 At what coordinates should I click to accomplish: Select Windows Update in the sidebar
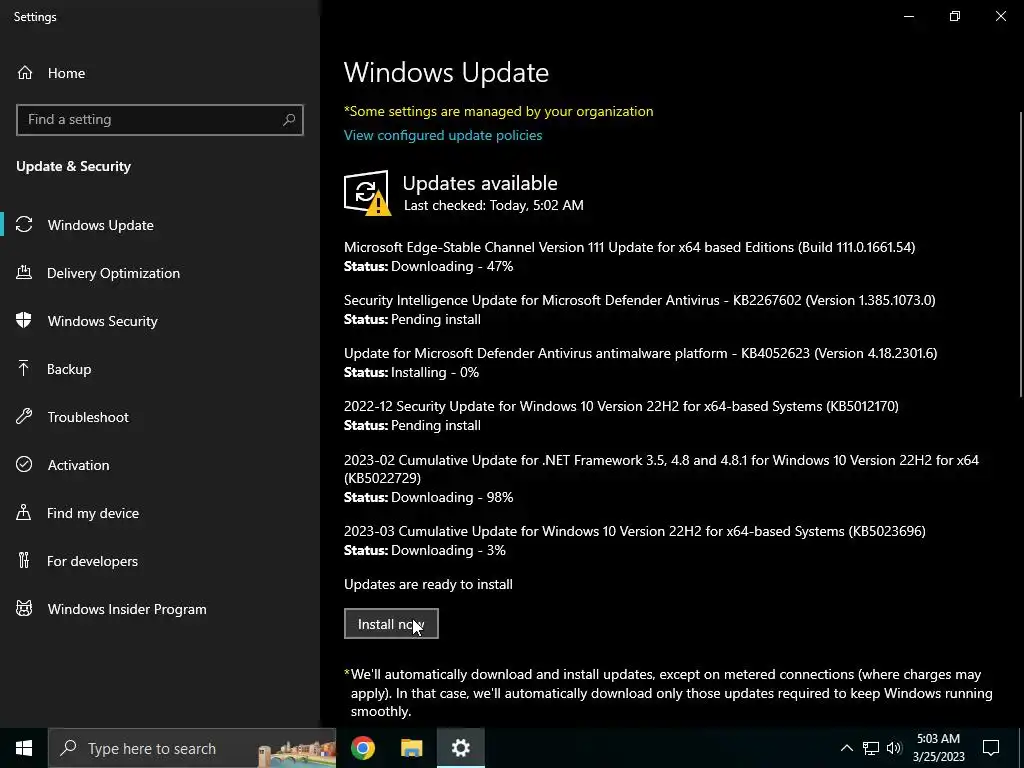pos(160,225)
